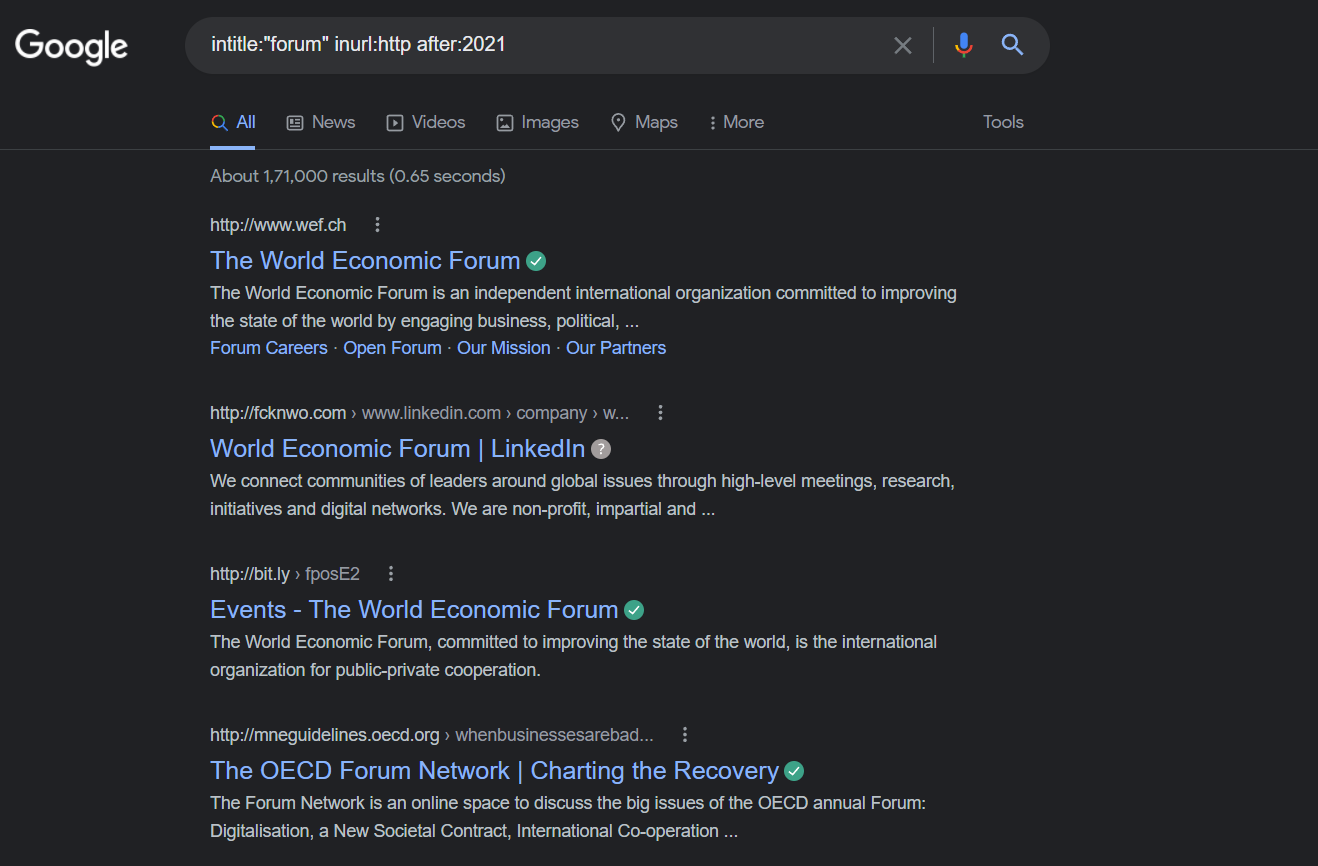Switch to the Videos tab
Image resolution: width=1318 pixels, height=866 pixels.
point(426,122)
